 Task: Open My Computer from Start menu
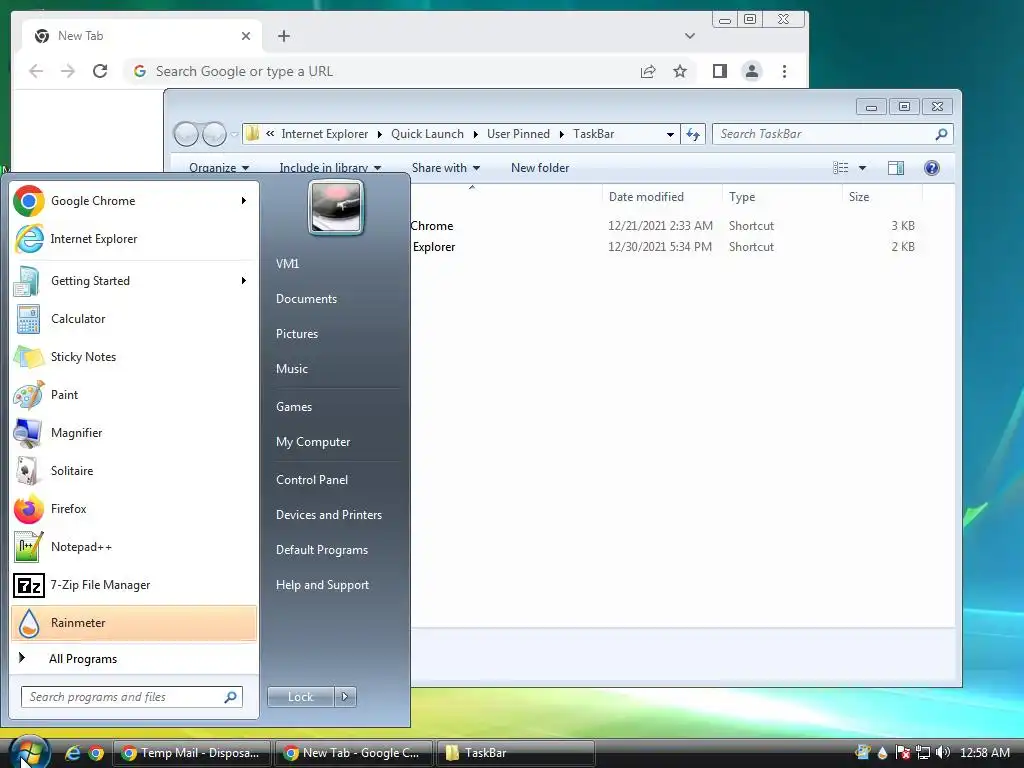tap(313, 442)
